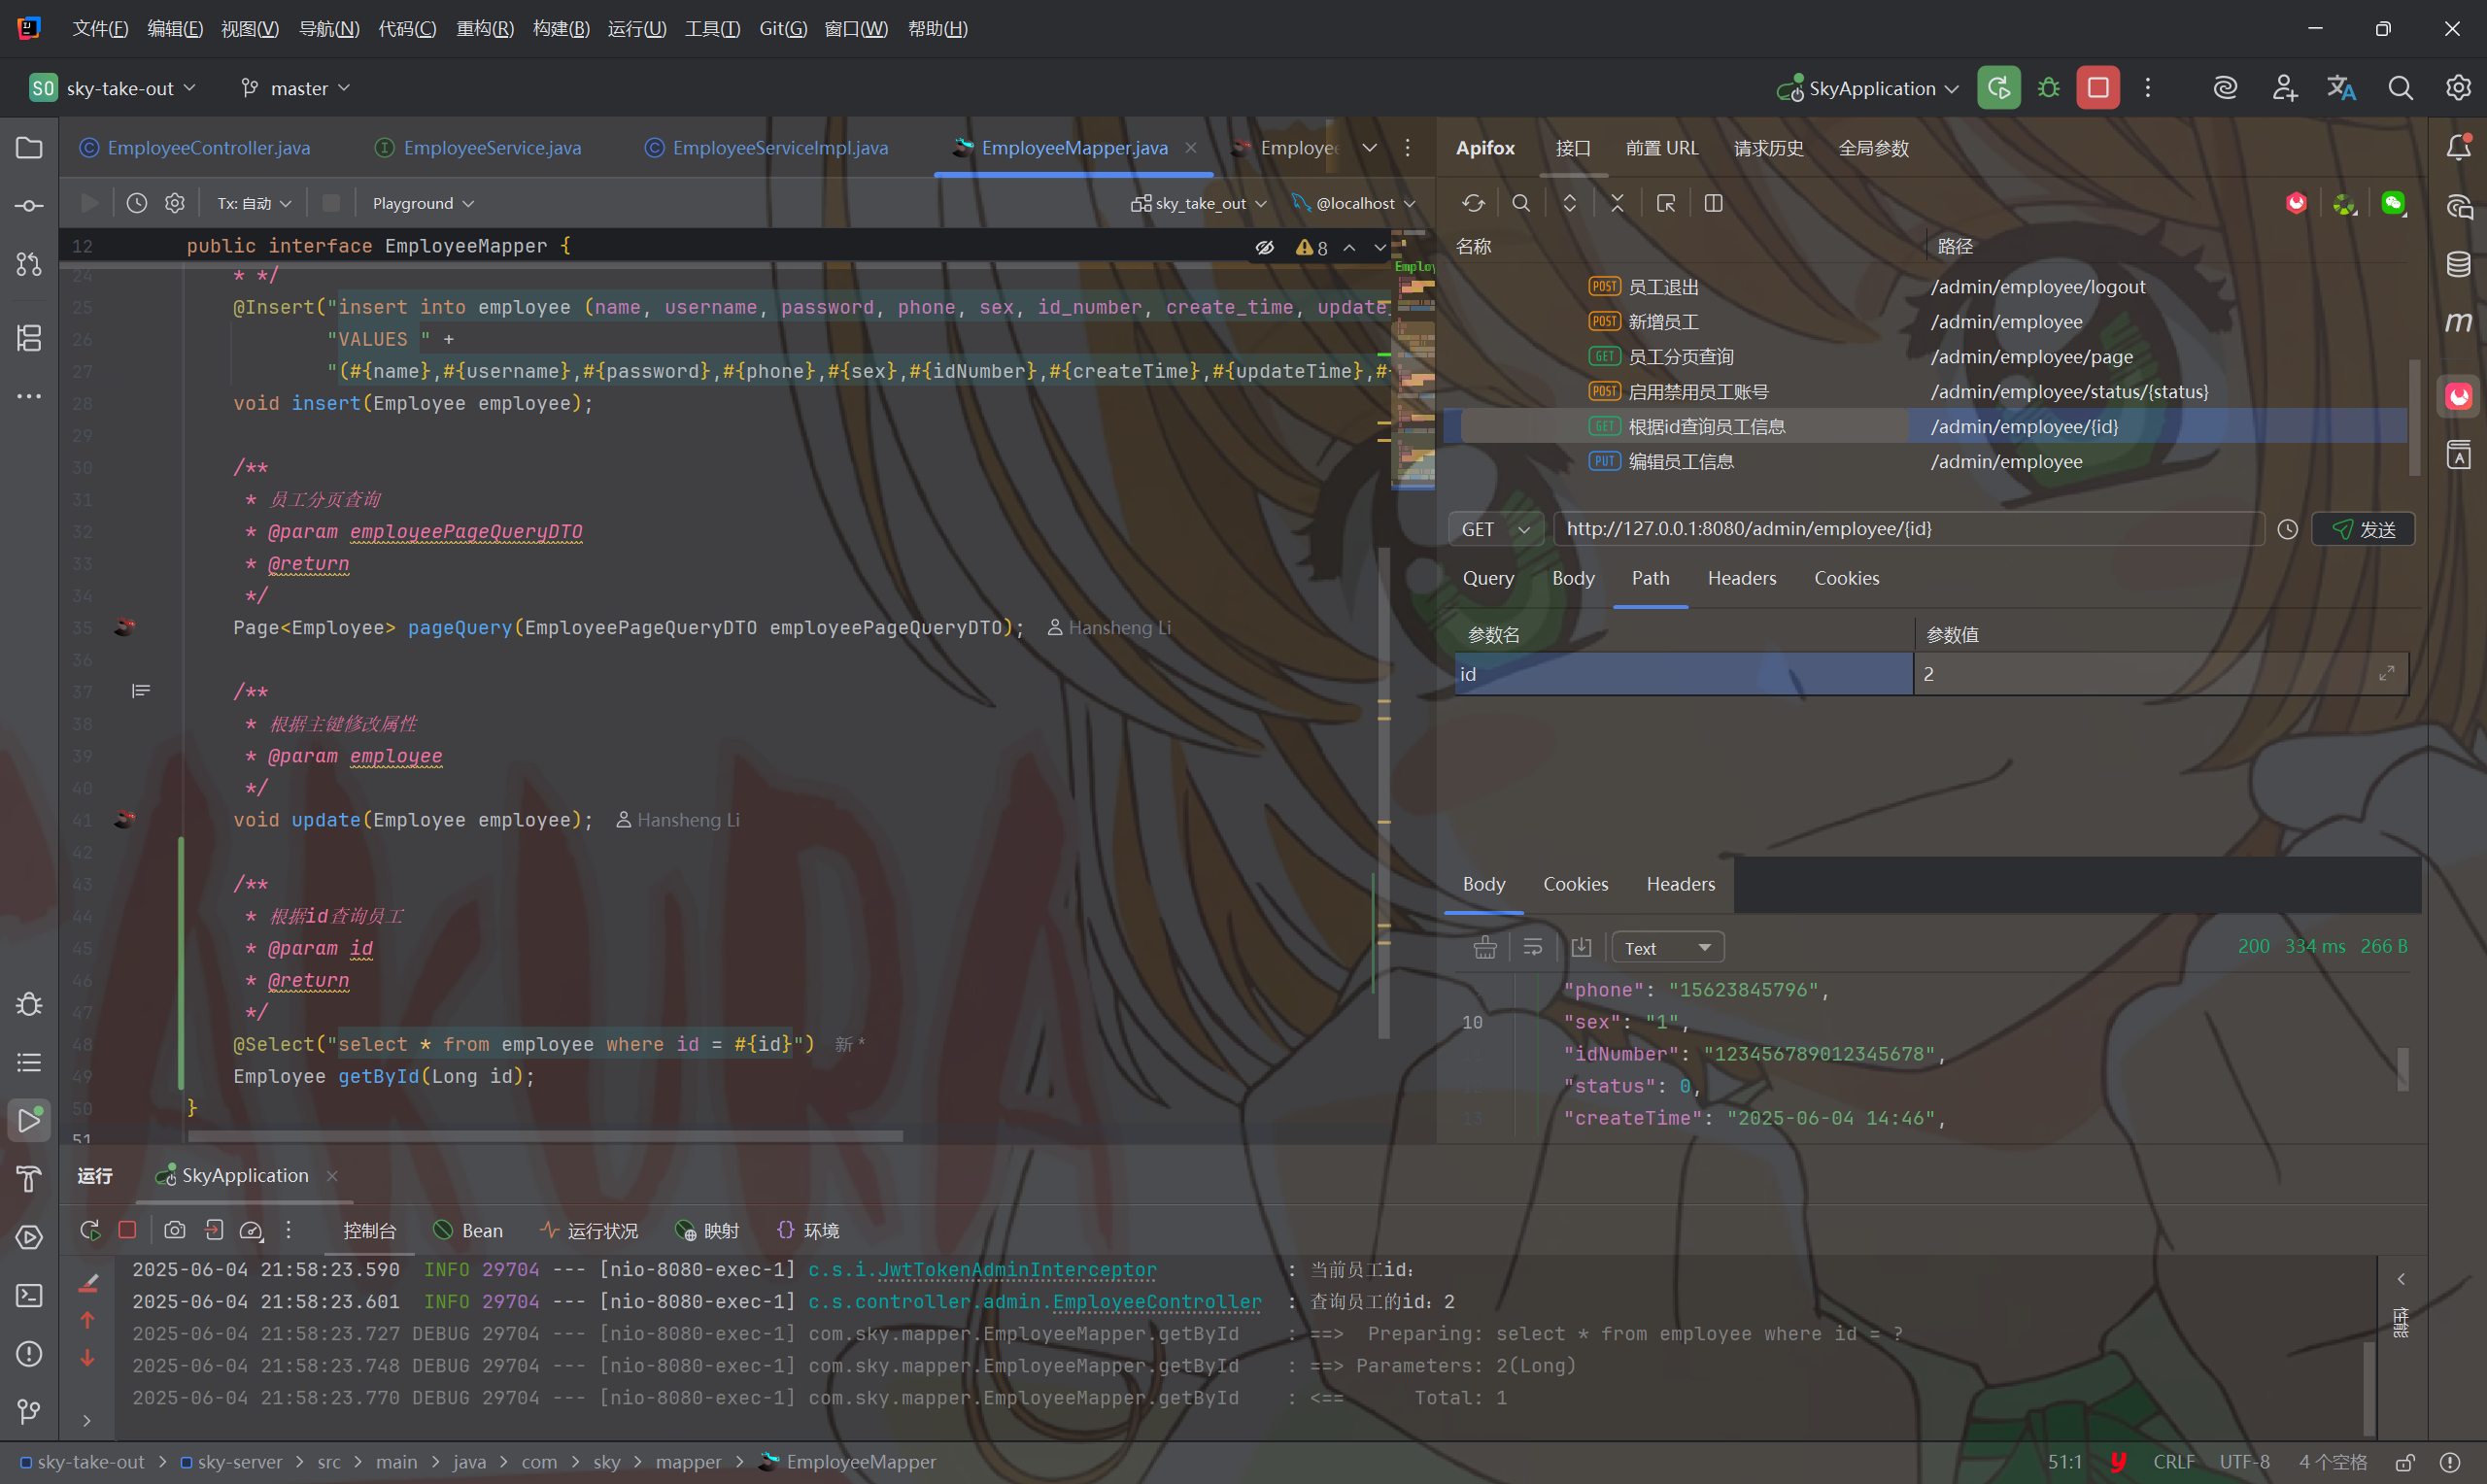This screenshot has width=2487, height=1484.
Task: Switch to EmployeeServiceImpl.java tab
Action: (779, 148)
